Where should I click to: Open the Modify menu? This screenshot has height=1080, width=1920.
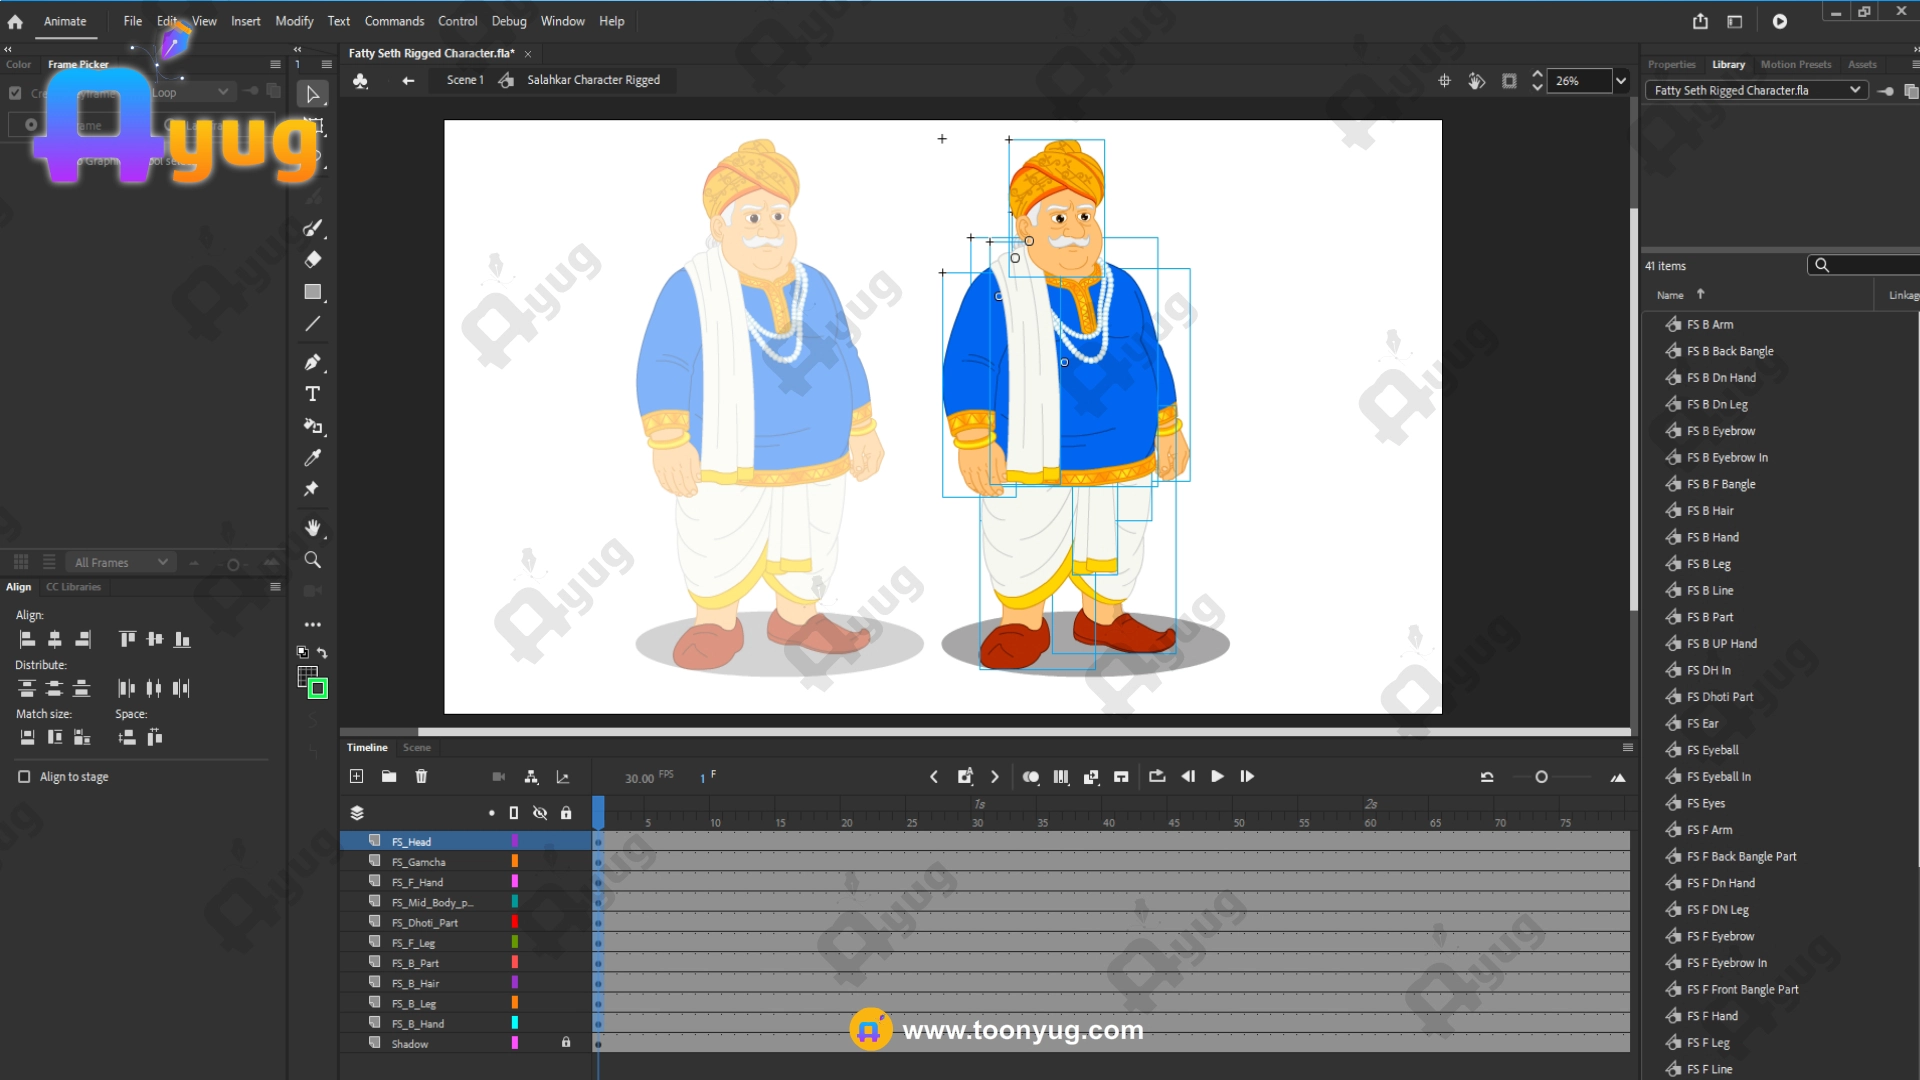(x=294, y=21)
